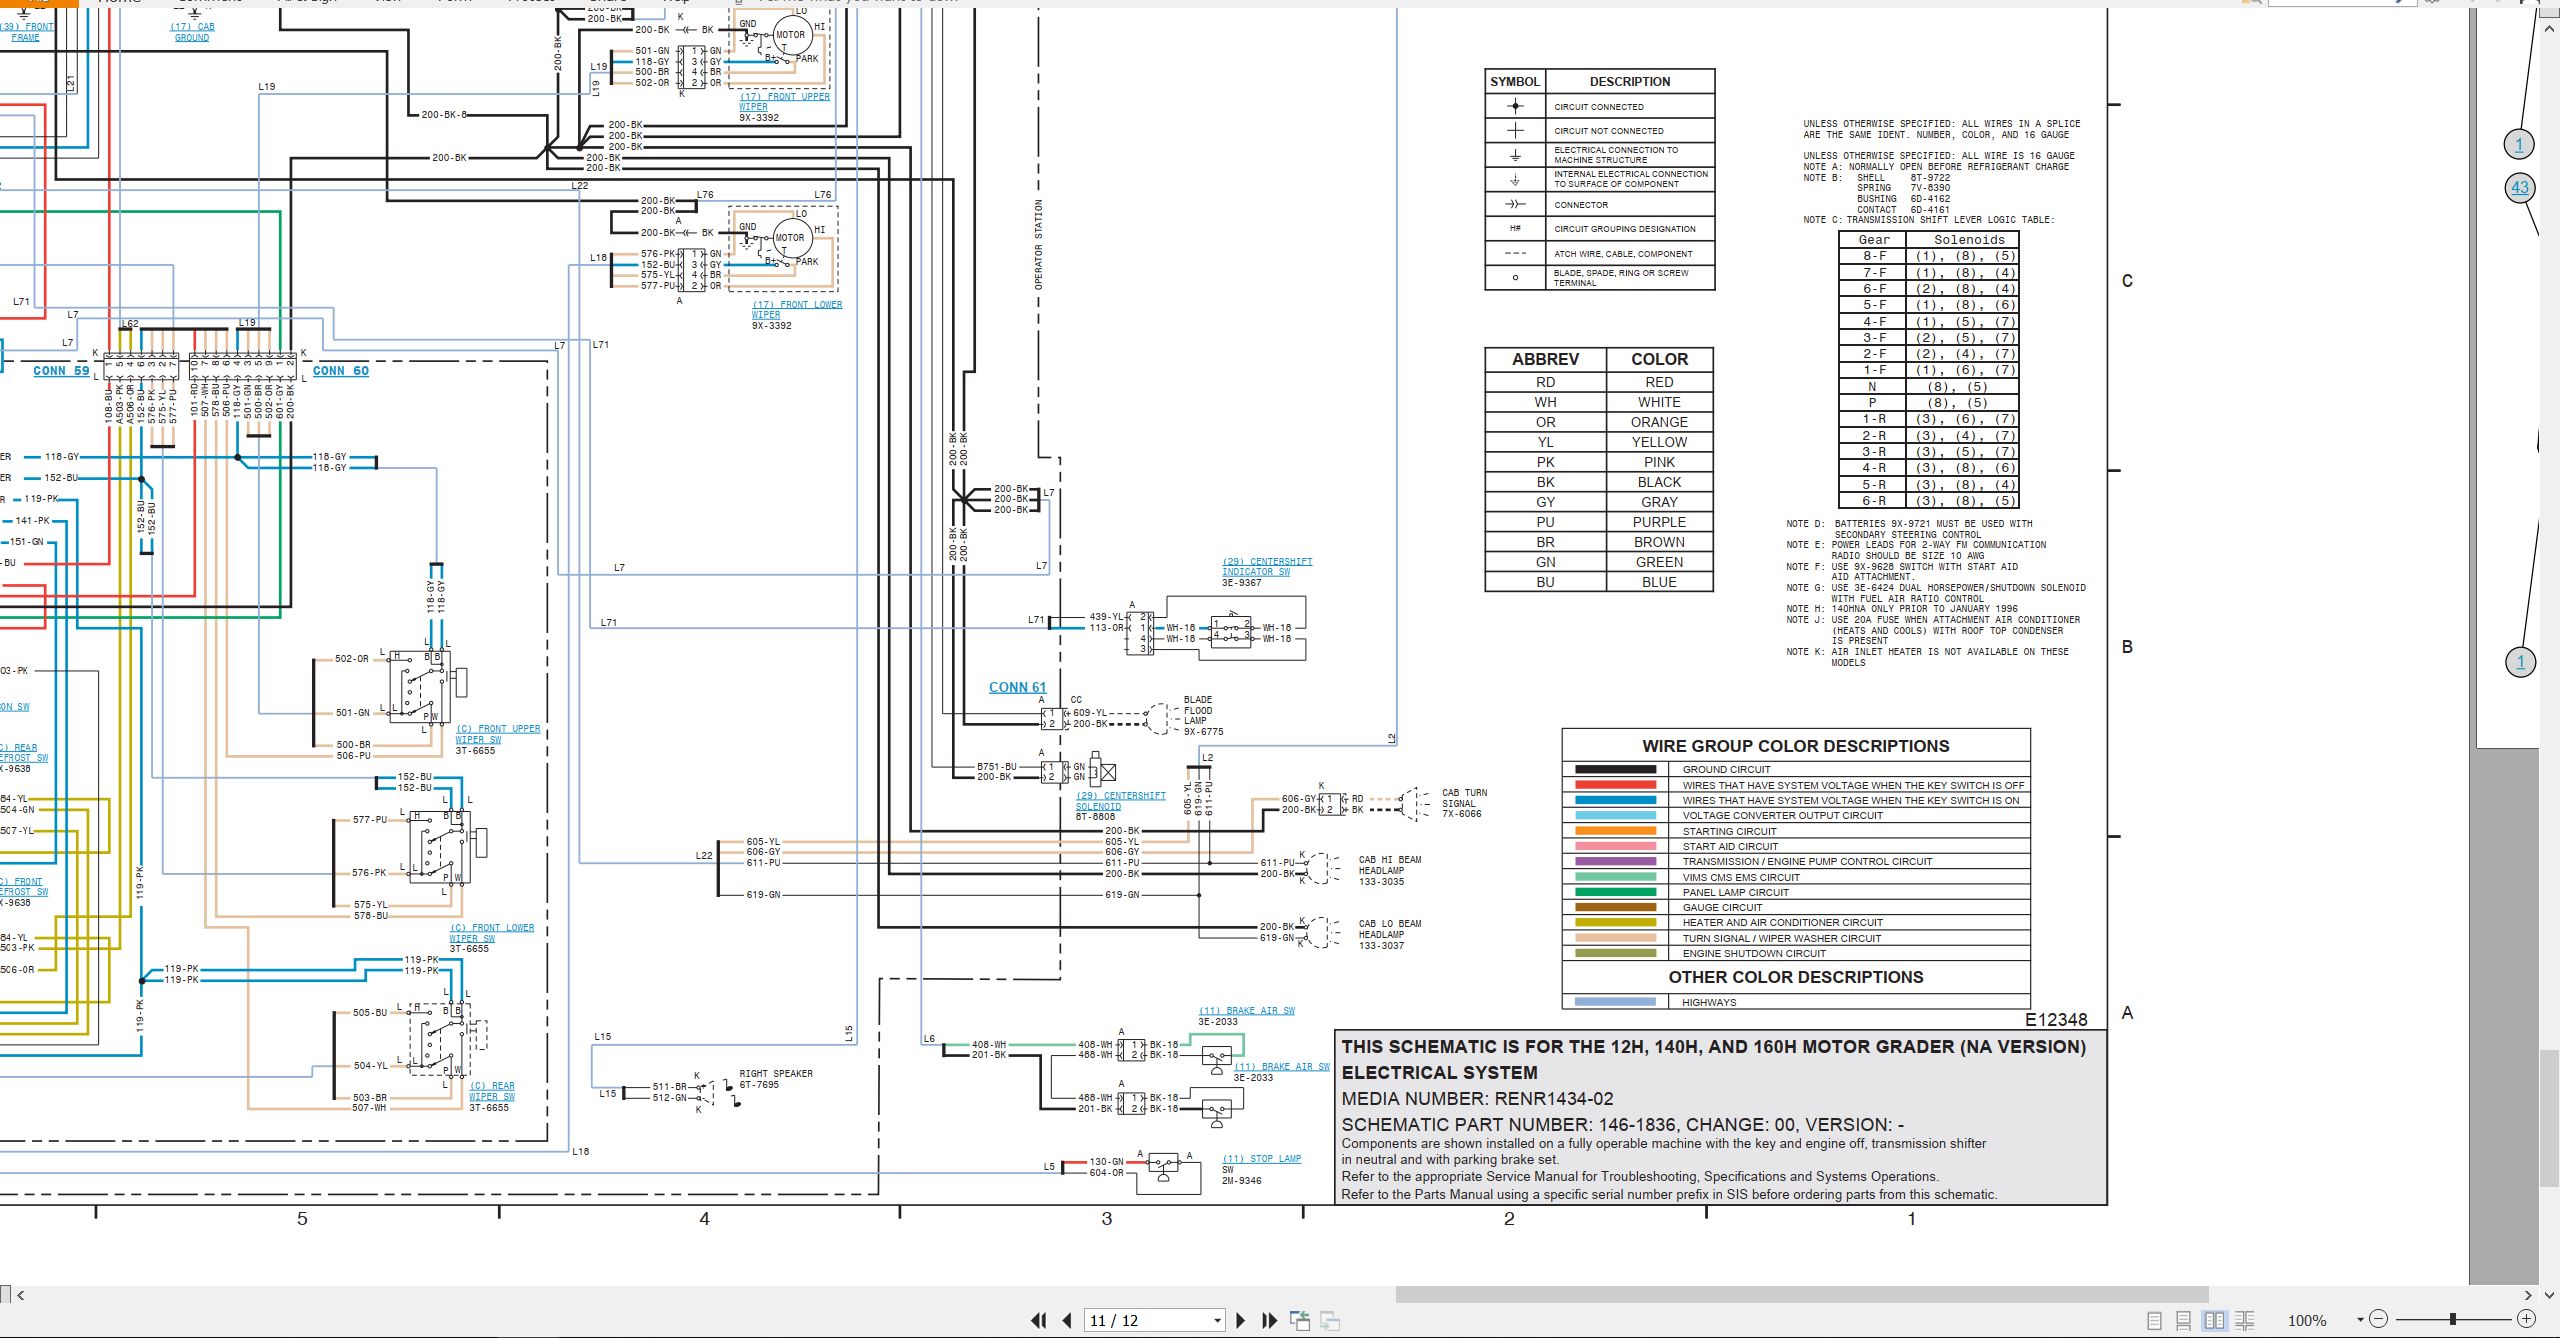The image size is (2560, 1338).
Task: Switch to continuous facing layout
Action: [2244, 1320]
